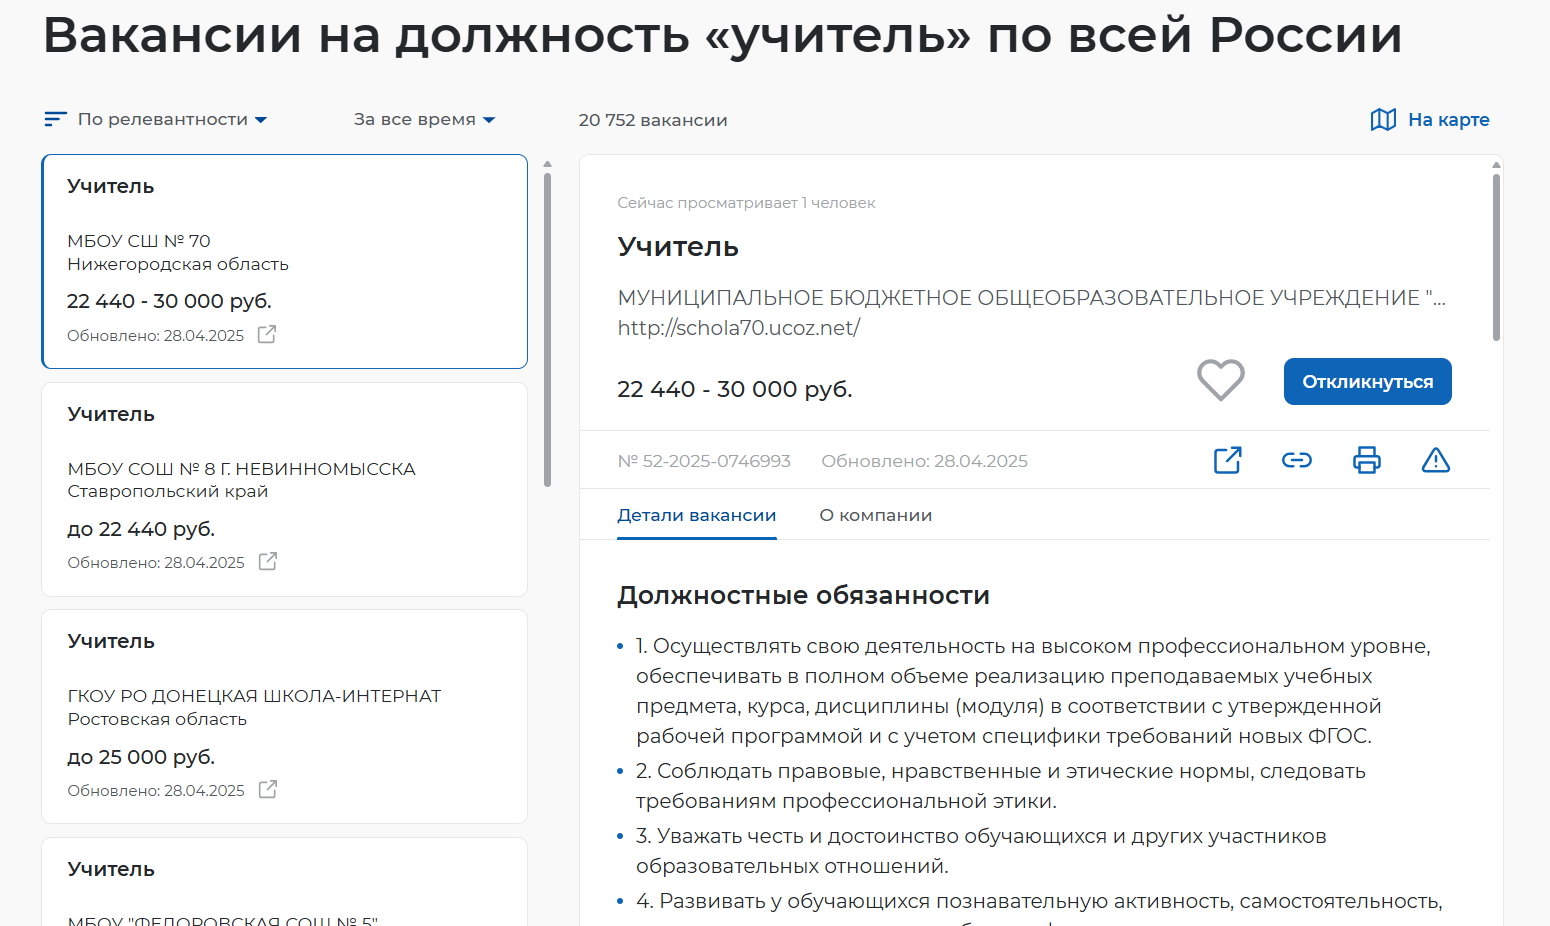Click the salary до 25 000 руб. text

tap(141, 757)
